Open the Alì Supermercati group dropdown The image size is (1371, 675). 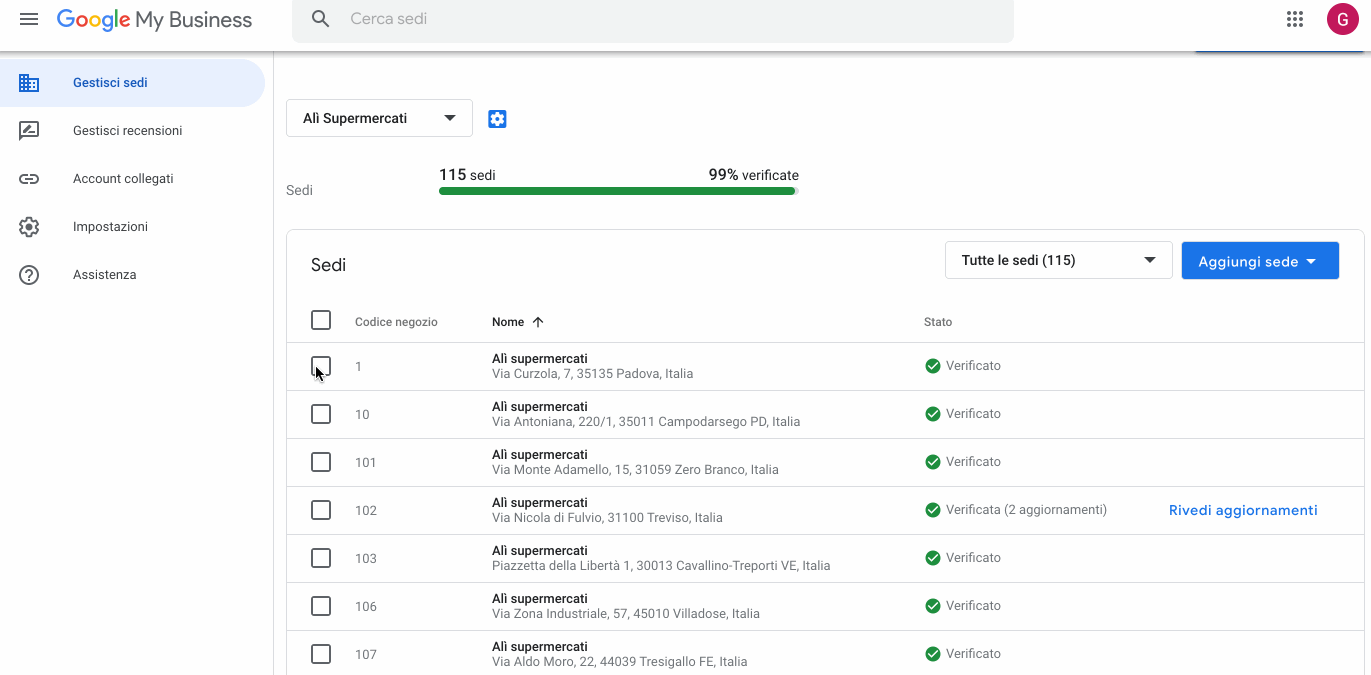point(379,118)
